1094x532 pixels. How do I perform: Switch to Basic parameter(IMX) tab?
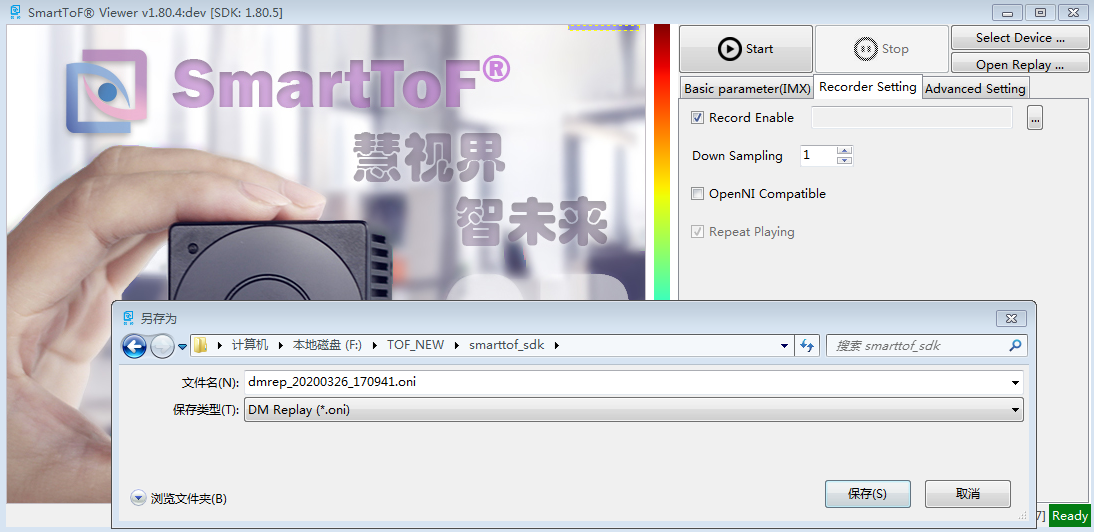click(747, 89)
